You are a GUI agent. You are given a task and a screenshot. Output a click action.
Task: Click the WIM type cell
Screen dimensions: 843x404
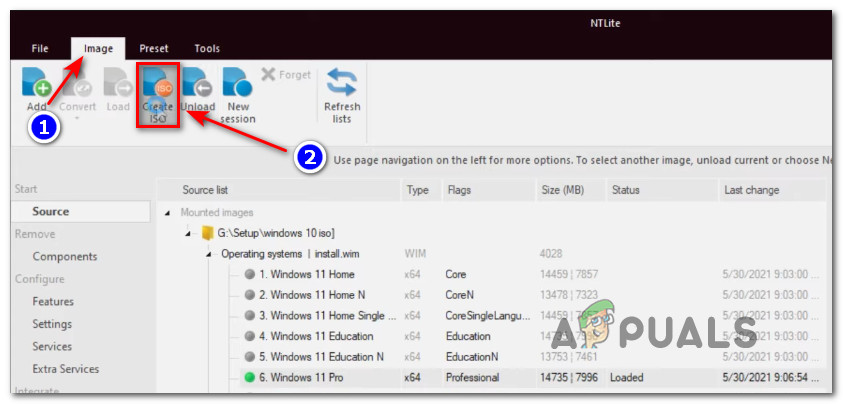tap(415, 254)
